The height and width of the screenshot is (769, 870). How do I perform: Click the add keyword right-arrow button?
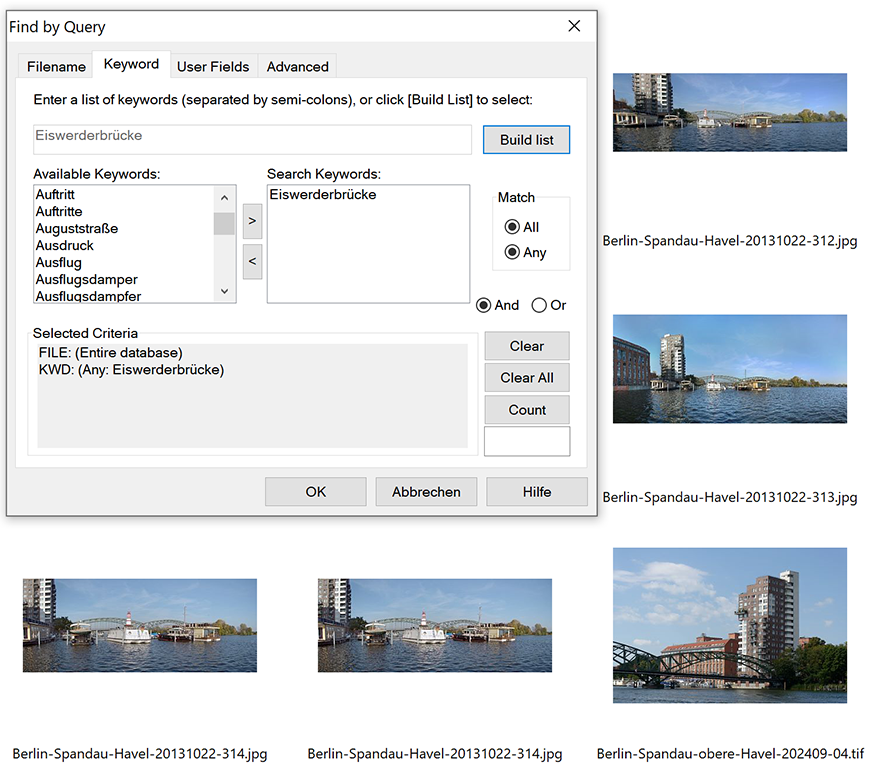(x=252, y=220)
